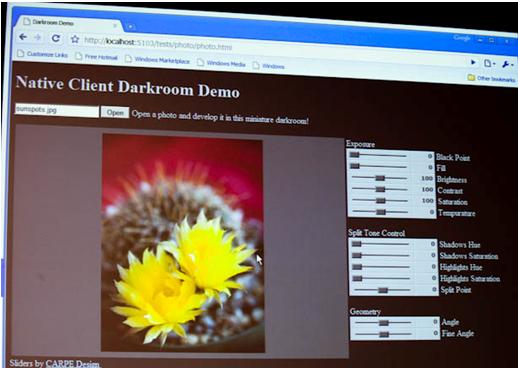Click the Saturation value 100

(428, 201)
